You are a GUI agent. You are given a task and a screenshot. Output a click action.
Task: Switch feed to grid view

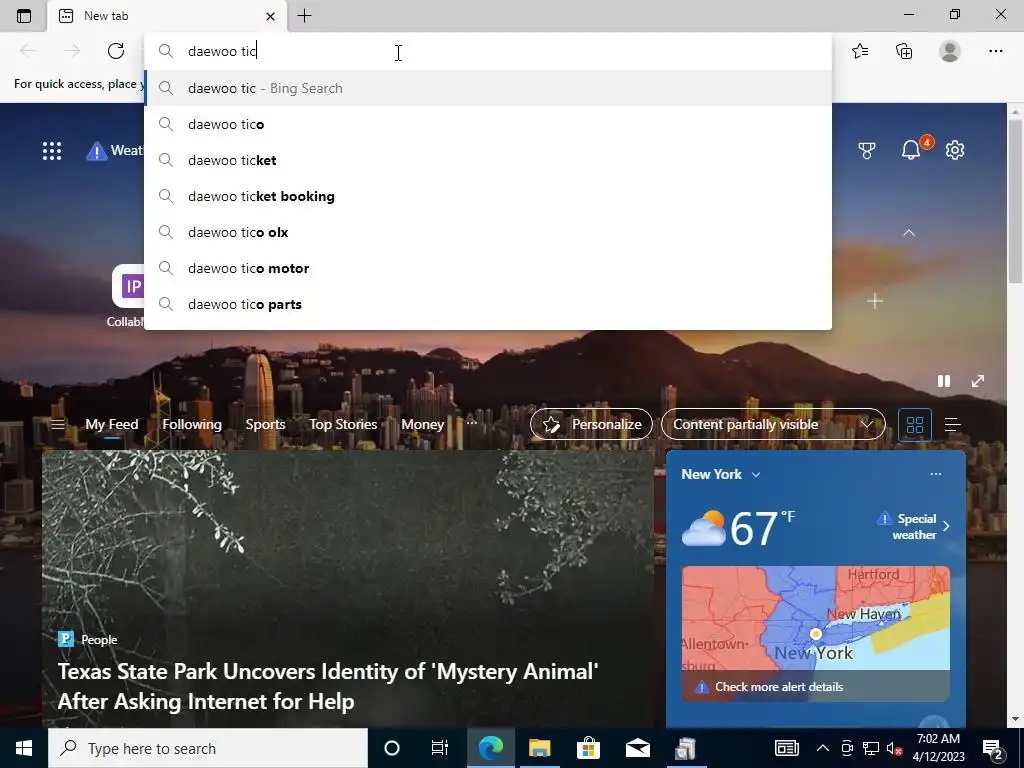coord(914,425)
